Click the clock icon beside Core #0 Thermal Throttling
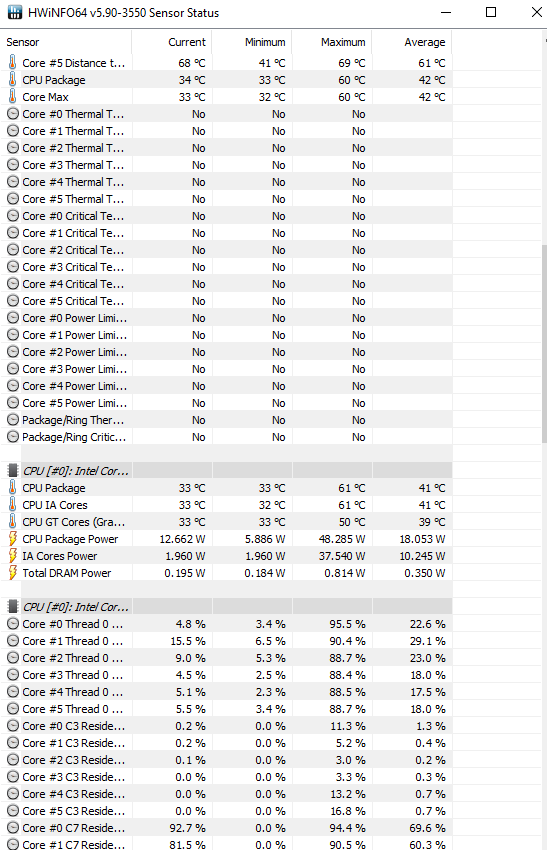Image resolution: width=547 pixels, height=850 pixels. (12, 114)
